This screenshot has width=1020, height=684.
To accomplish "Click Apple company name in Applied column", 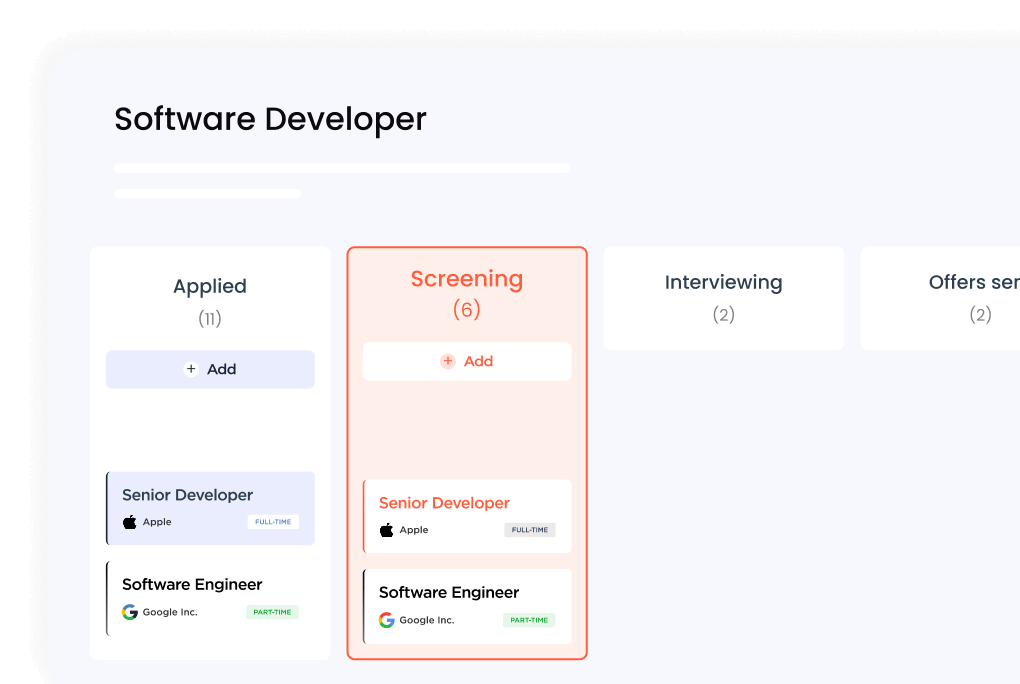I will click(157, 522).
